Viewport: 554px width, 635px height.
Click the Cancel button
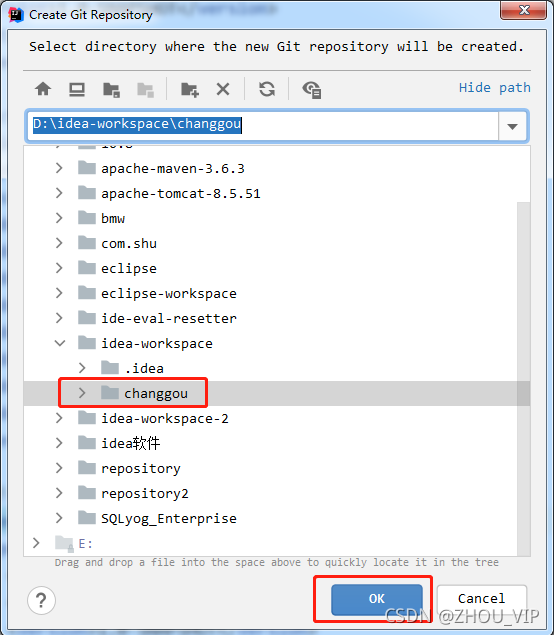[x=482, y=599]
